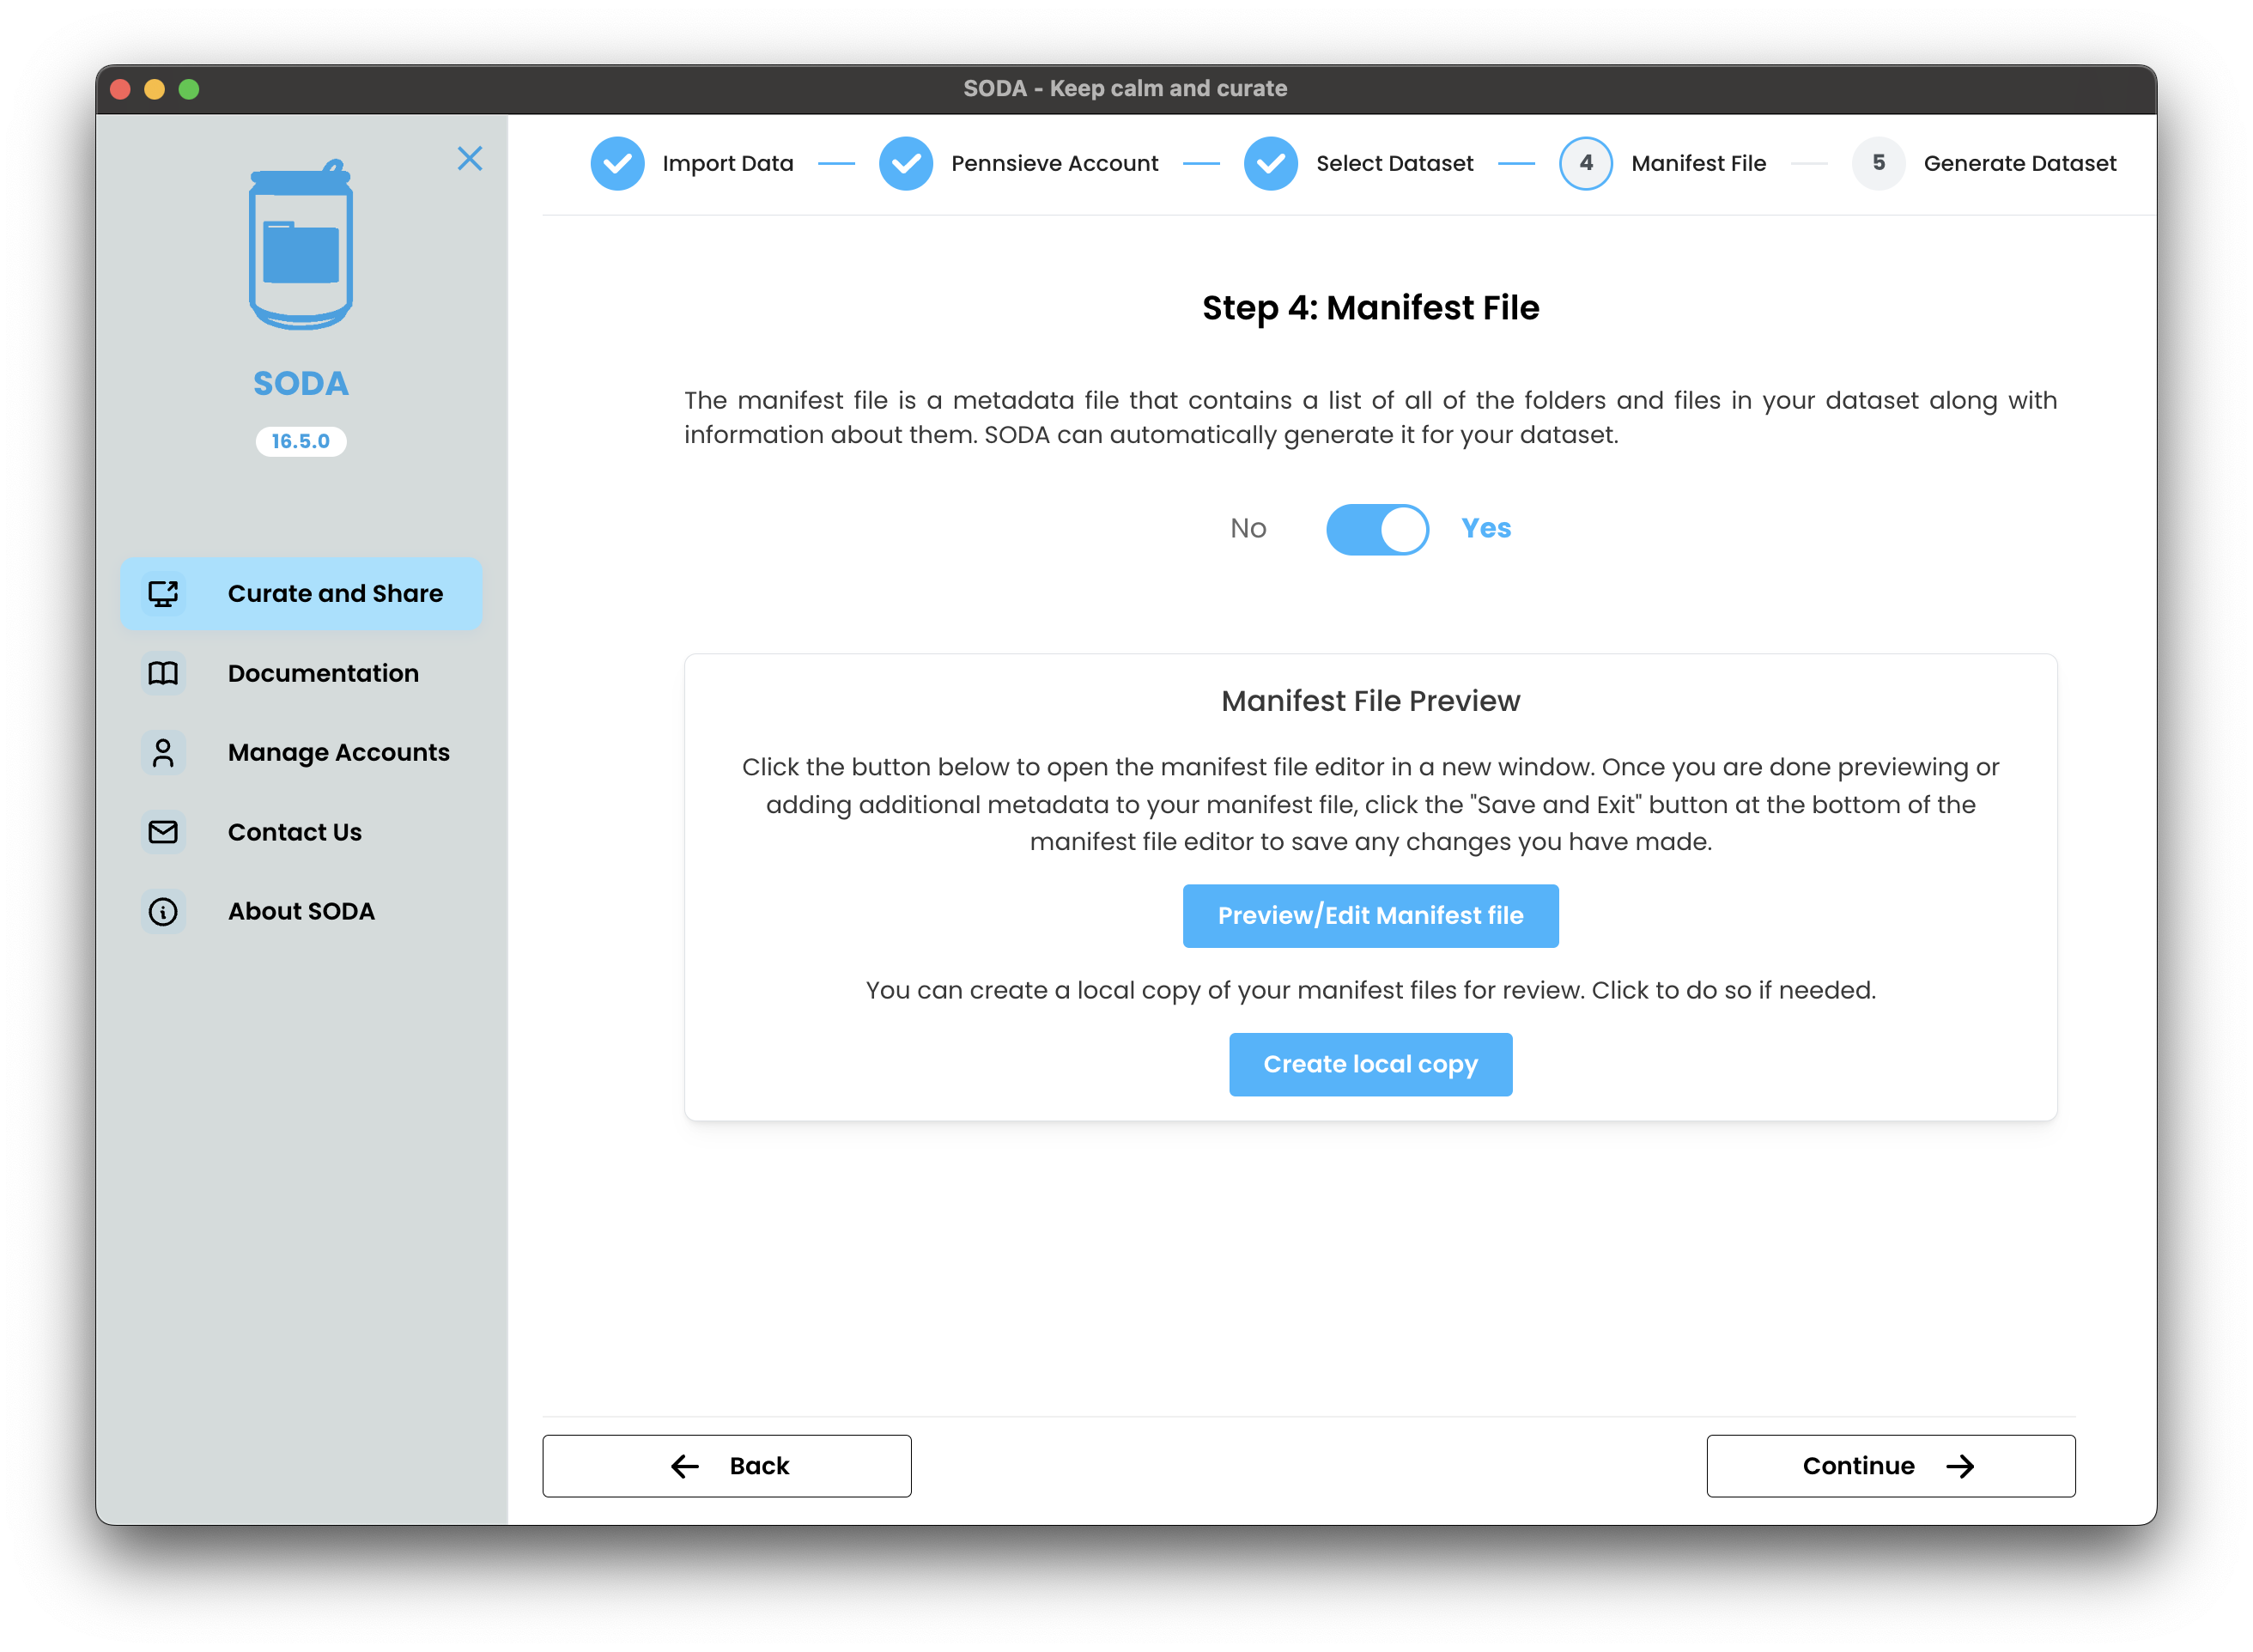Click the About SODA info icon
2253x1652 pixels.
(163, 911)
